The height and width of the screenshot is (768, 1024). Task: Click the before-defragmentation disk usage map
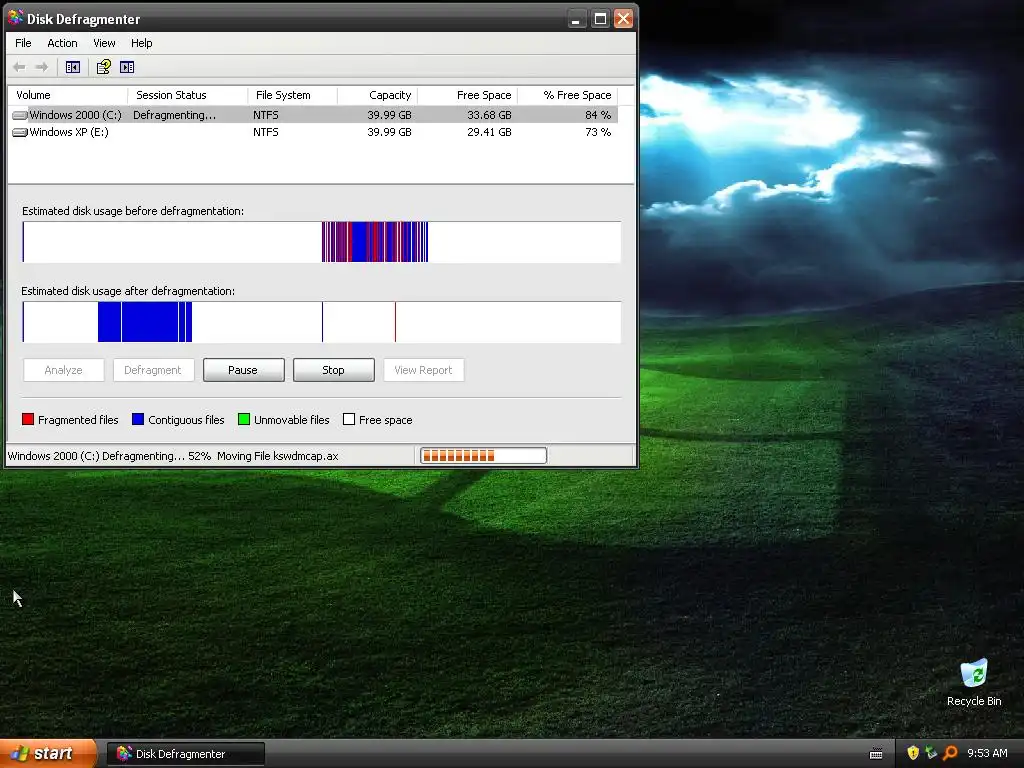(321, 242)
